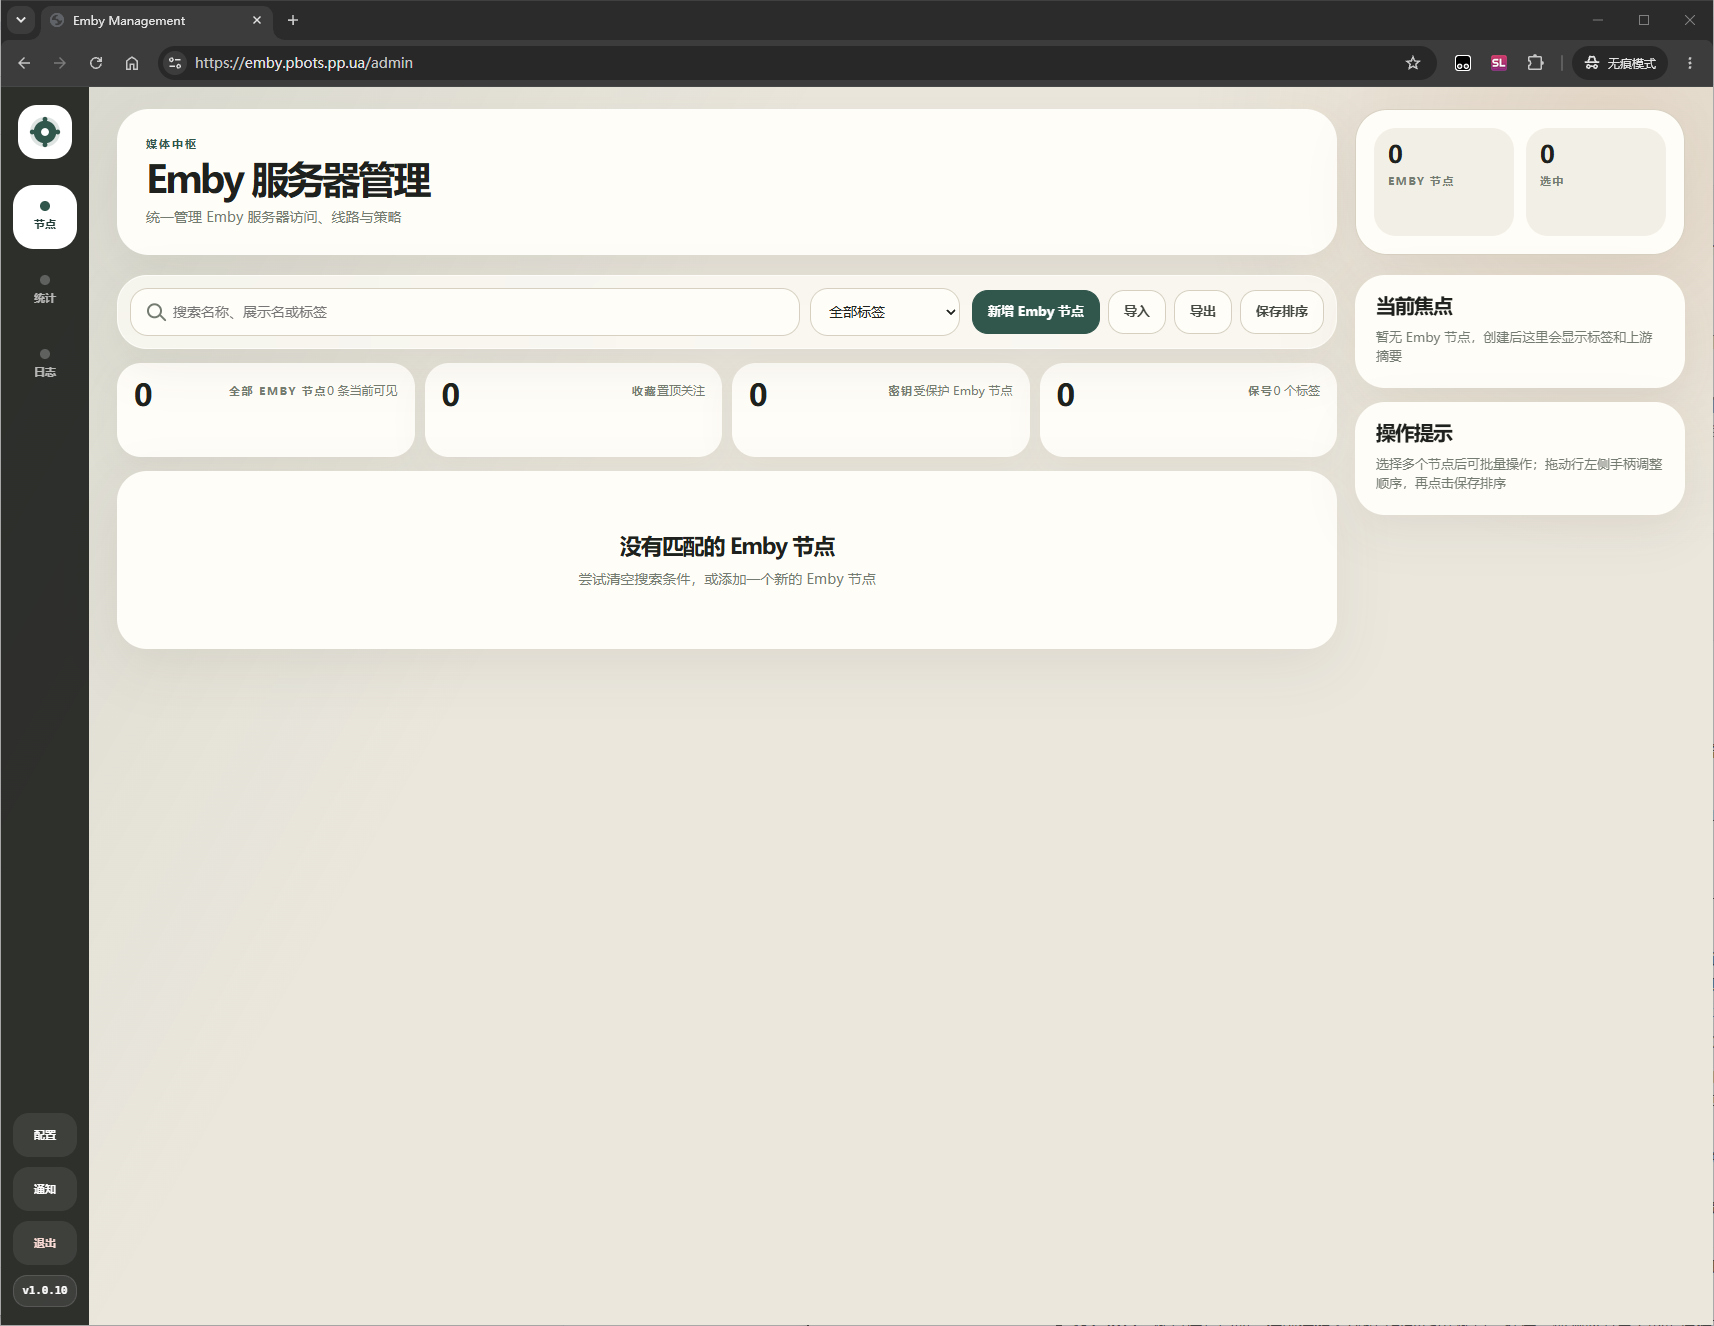
Task: Open the 节点 sidebar section
Action: (45, 216)
